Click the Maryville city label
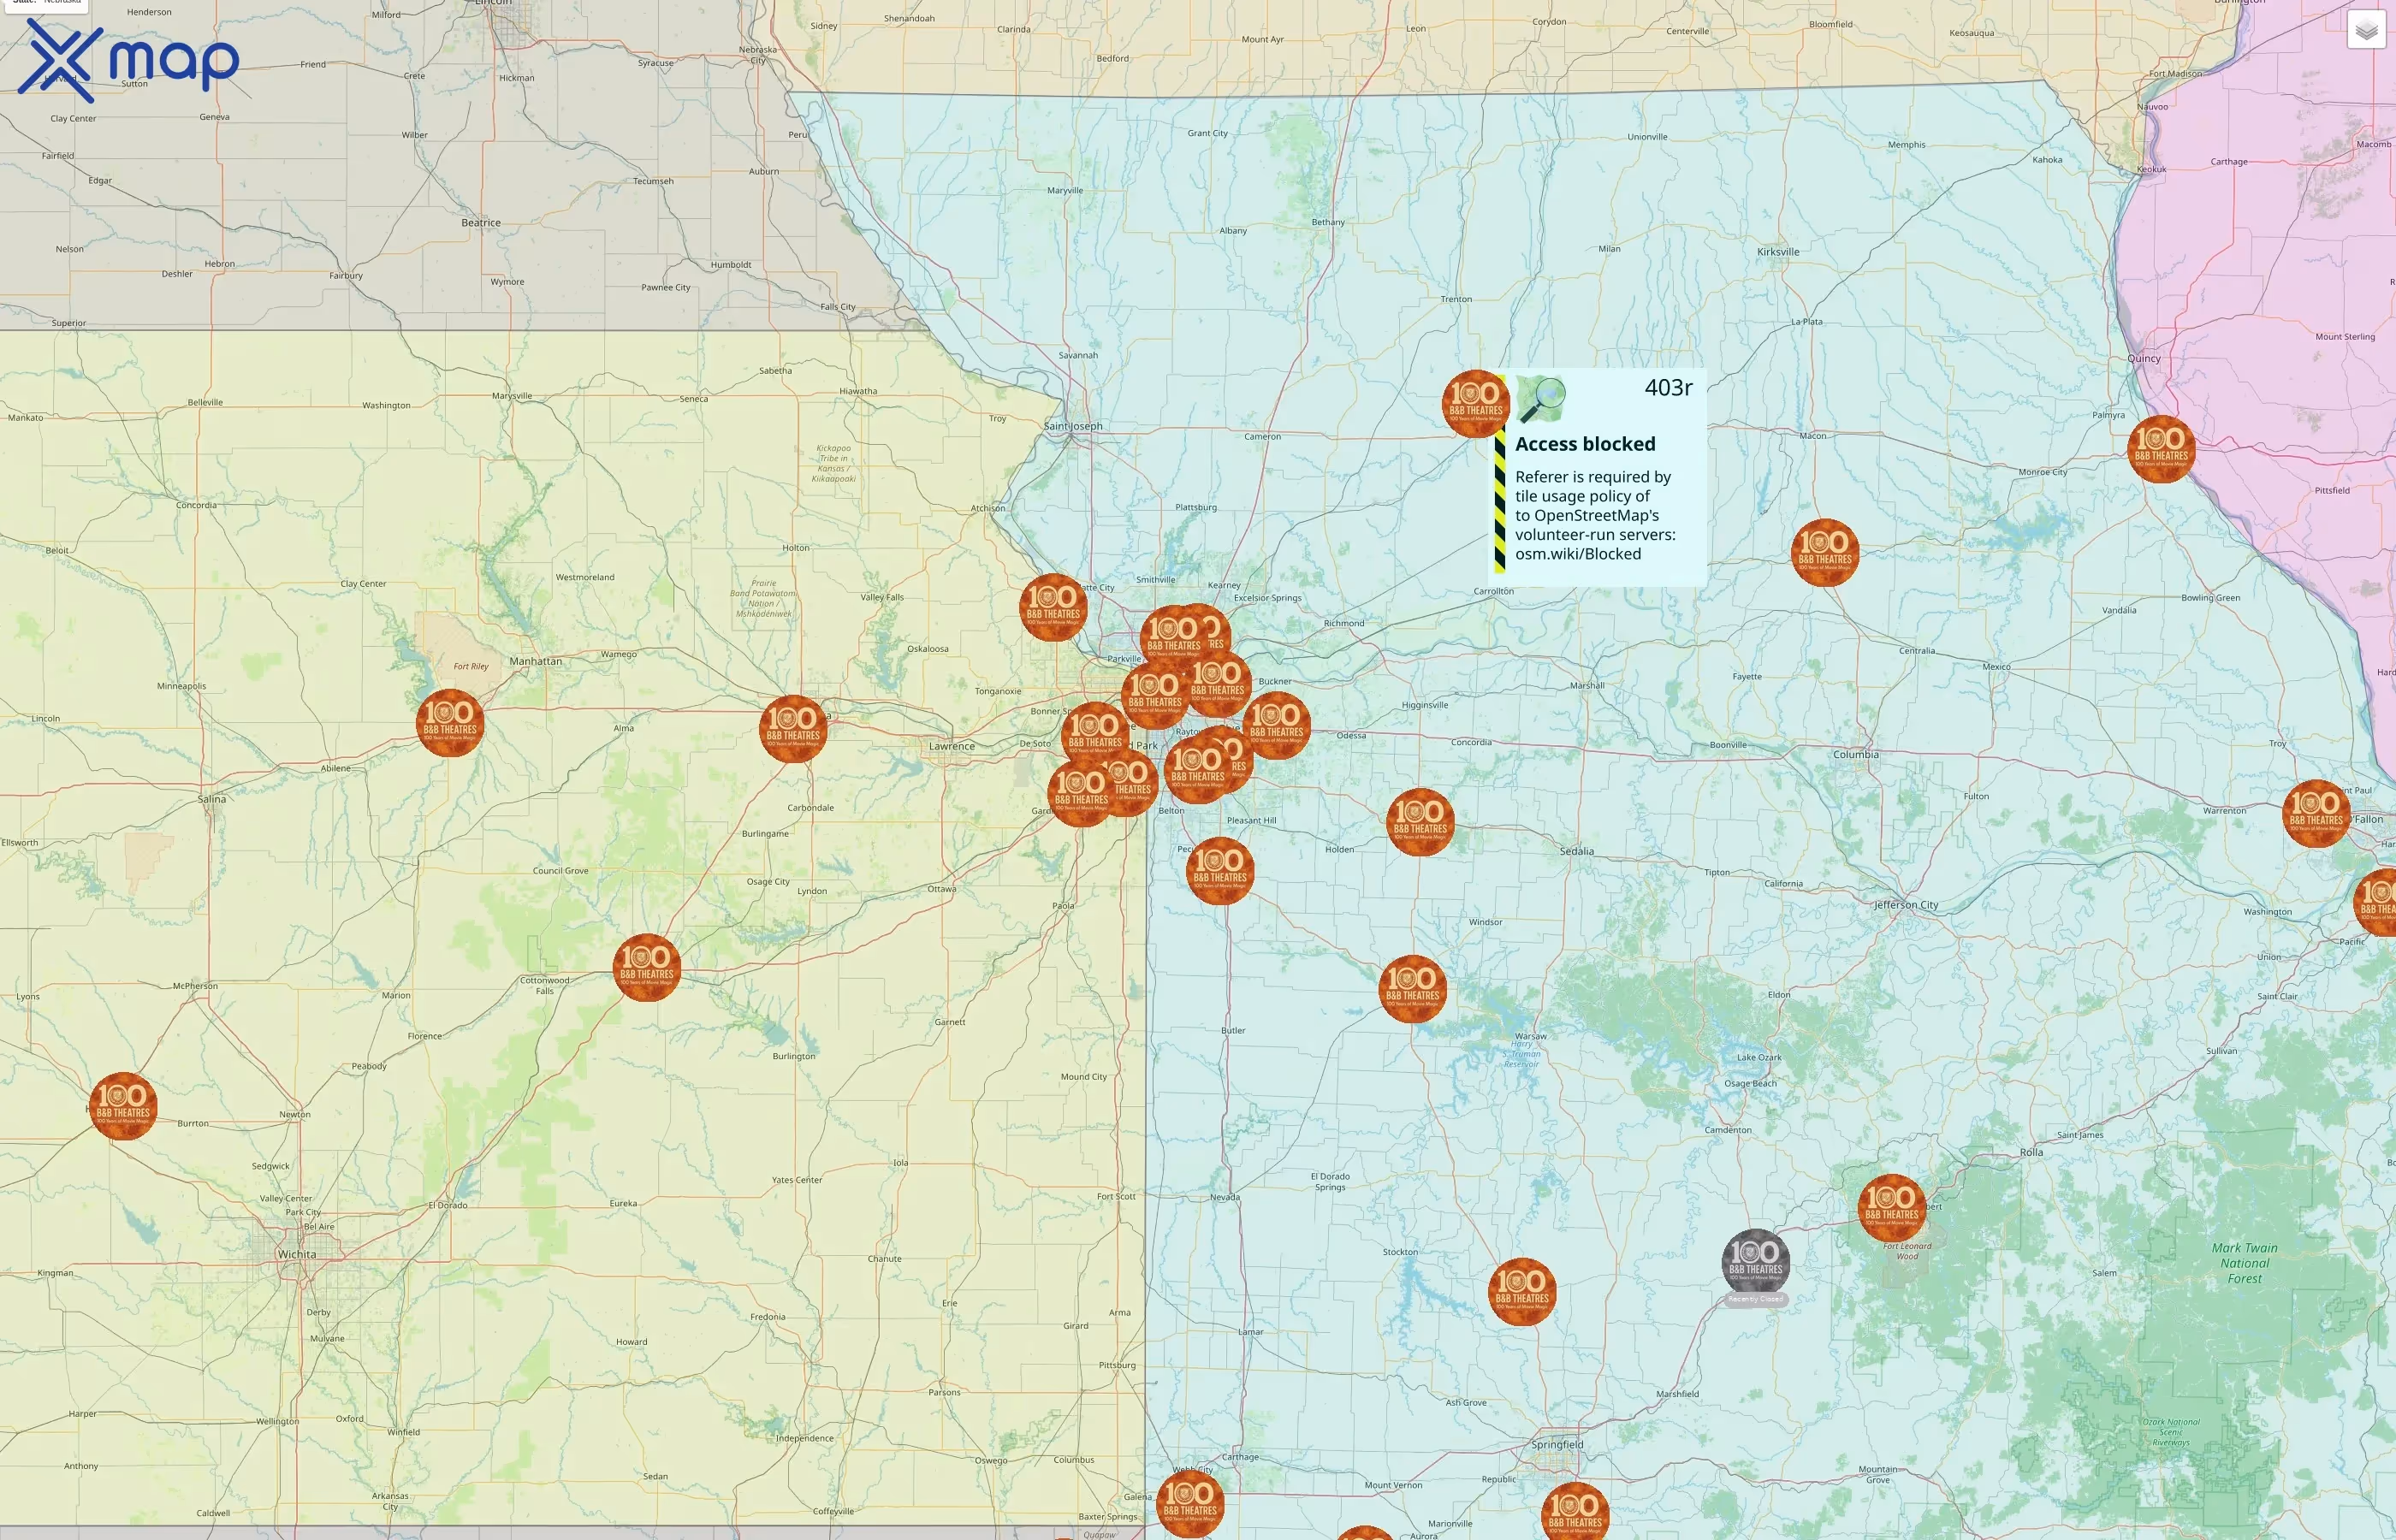Image resolution: width=2396 pixels, height=1540 pixels. point(1065,190)
